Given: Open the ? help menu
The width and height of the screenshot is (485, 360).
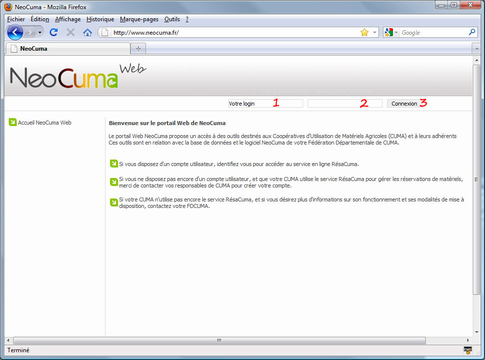Looking at the screenshot, I should click(187, 19).
